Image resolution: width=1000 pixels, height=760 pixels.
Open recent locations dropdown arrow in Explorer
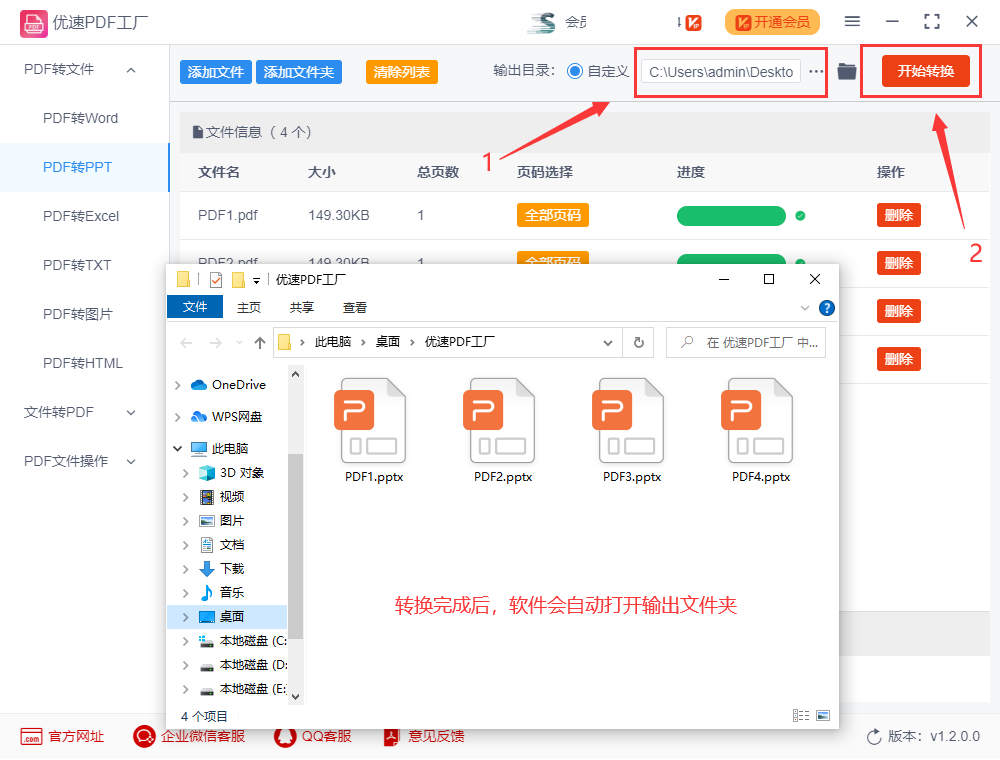[x=239, y=343]
